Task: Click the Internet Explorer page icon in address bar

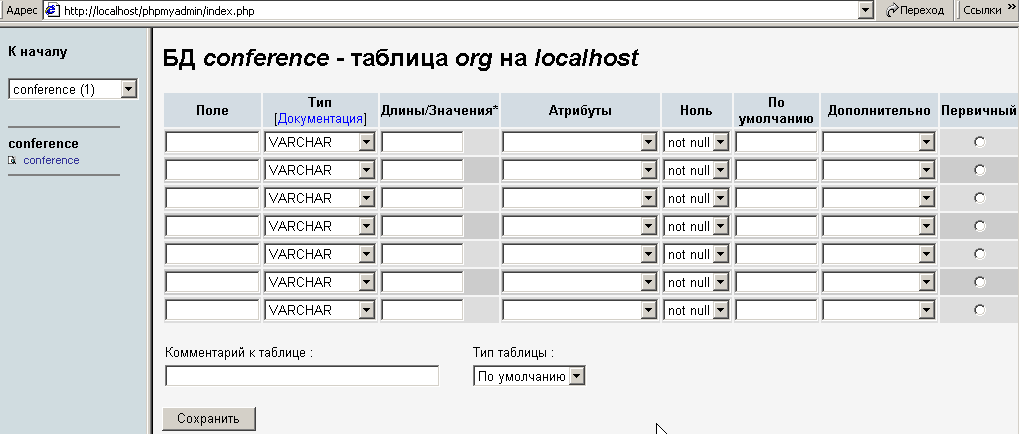Action: pyautogui.click(x=53, y=10)
